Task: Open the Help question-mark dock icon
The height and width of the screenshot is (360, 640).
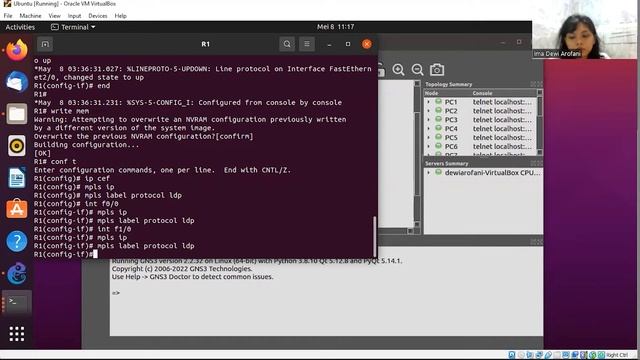Action: click(x=17, y=241)
